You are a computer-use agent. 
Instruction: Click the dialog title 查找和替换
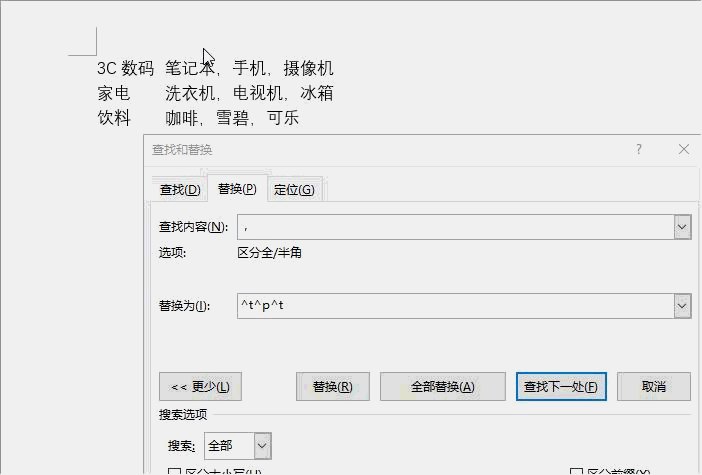[x=182, y=150]
